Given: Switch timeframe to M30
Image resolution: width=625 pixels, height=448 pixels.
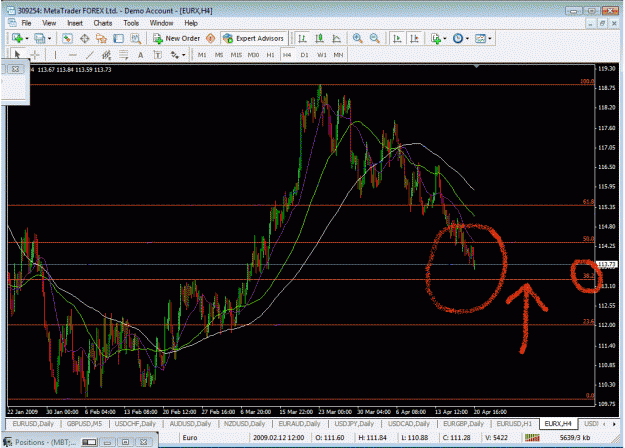Looking at the screenshot, I should click(x=254, y=55).
